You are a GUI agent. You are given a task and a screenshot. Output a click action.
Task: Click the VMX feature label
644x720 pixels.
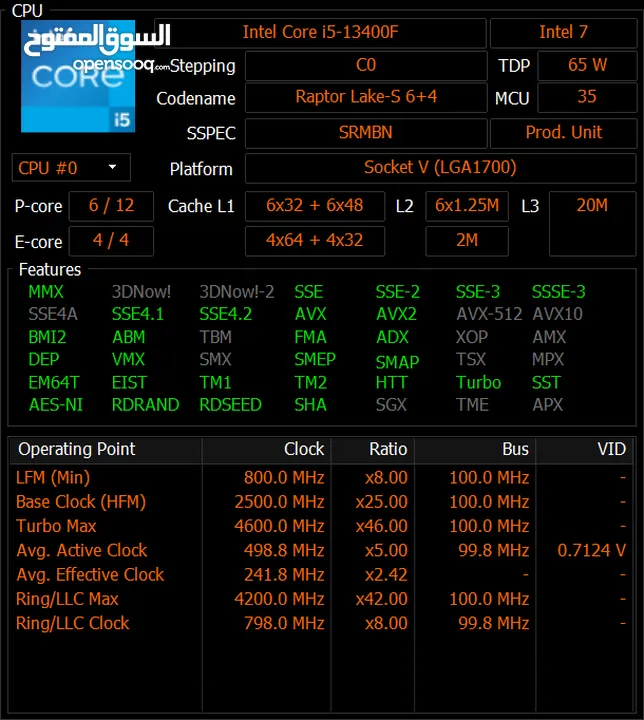[128, 360]
